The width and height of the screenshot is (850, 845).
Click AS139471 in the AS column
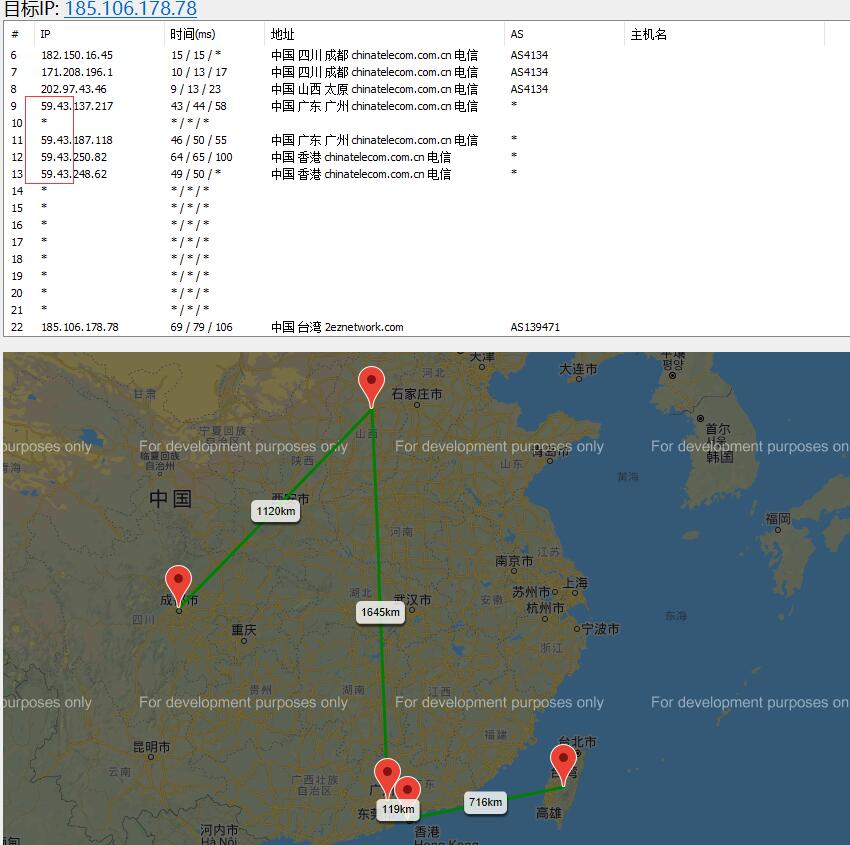[x=535, y=327]
